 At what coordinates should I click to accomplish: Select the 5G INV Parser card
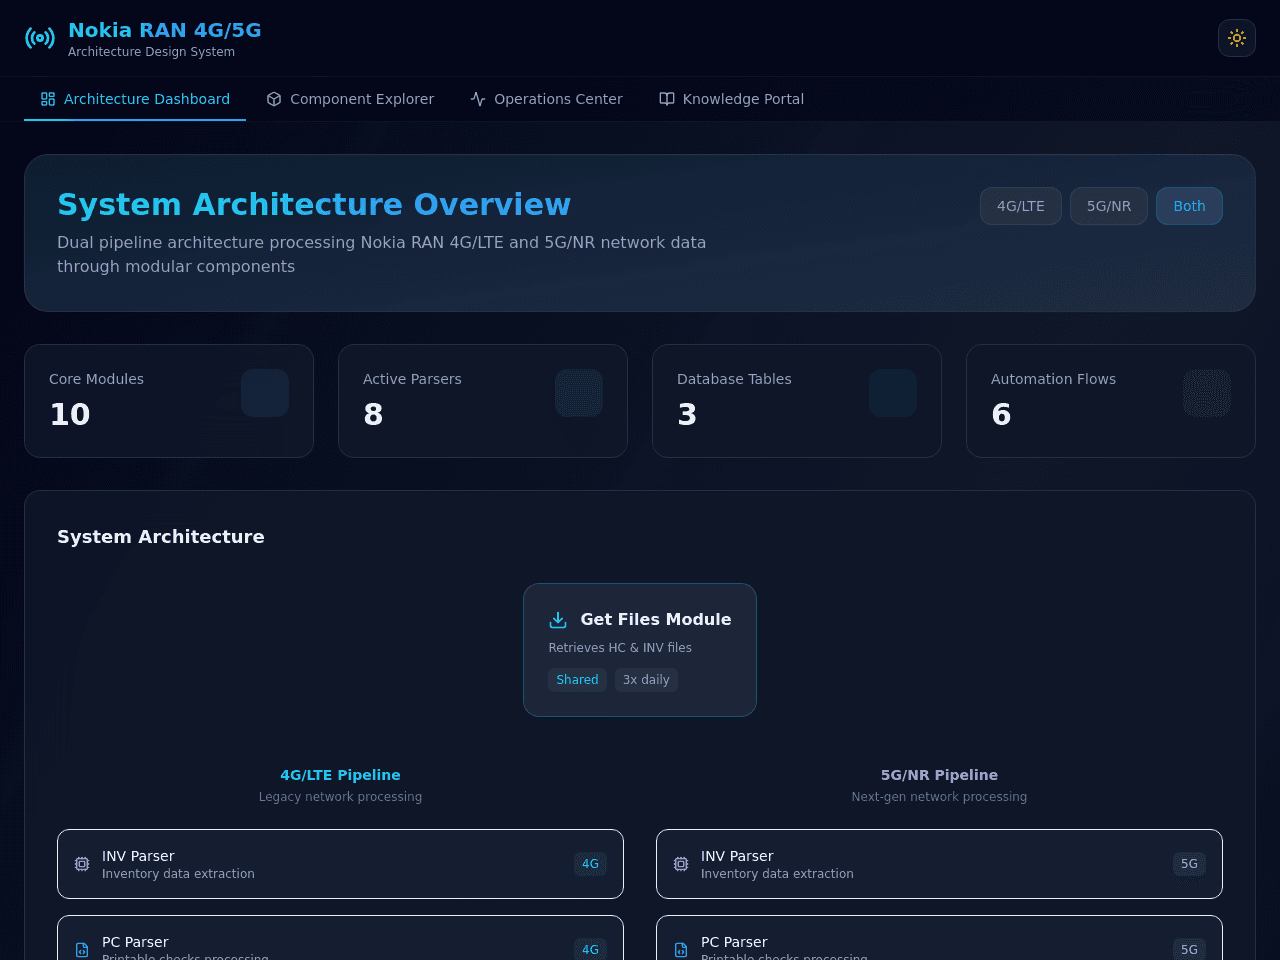tap(939, 864)
